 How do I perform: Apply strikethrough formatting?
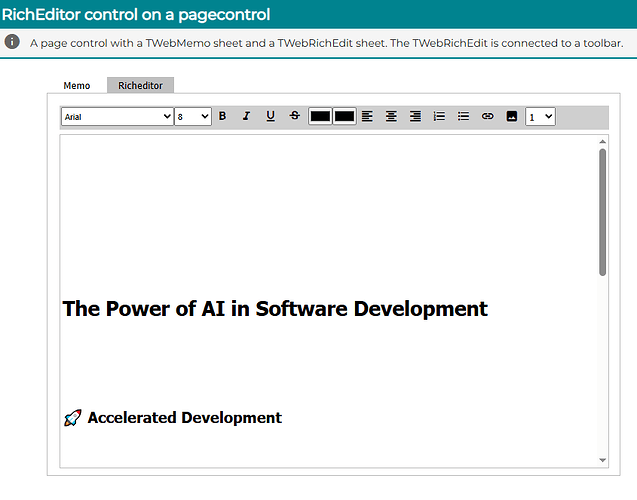tap(294, 116)
